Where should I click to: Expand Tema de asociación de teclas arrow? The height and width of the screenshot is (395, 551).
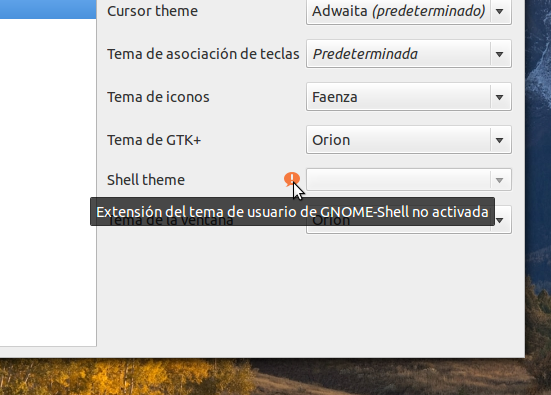(x=499, y=54)
